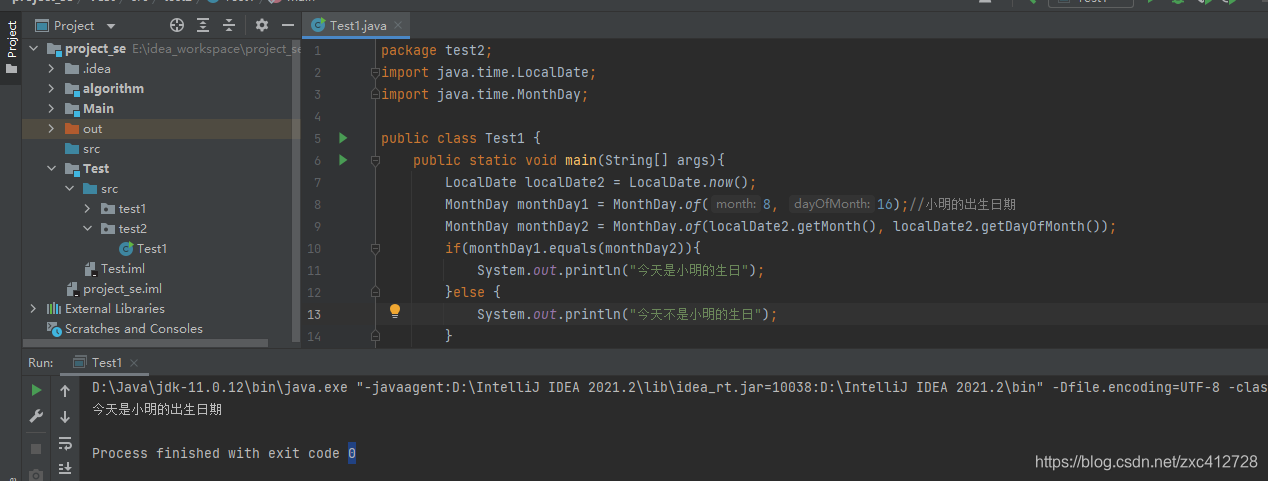Open Project panel gear options
This screenshot has height=481, width=1268.
(262, 25)
